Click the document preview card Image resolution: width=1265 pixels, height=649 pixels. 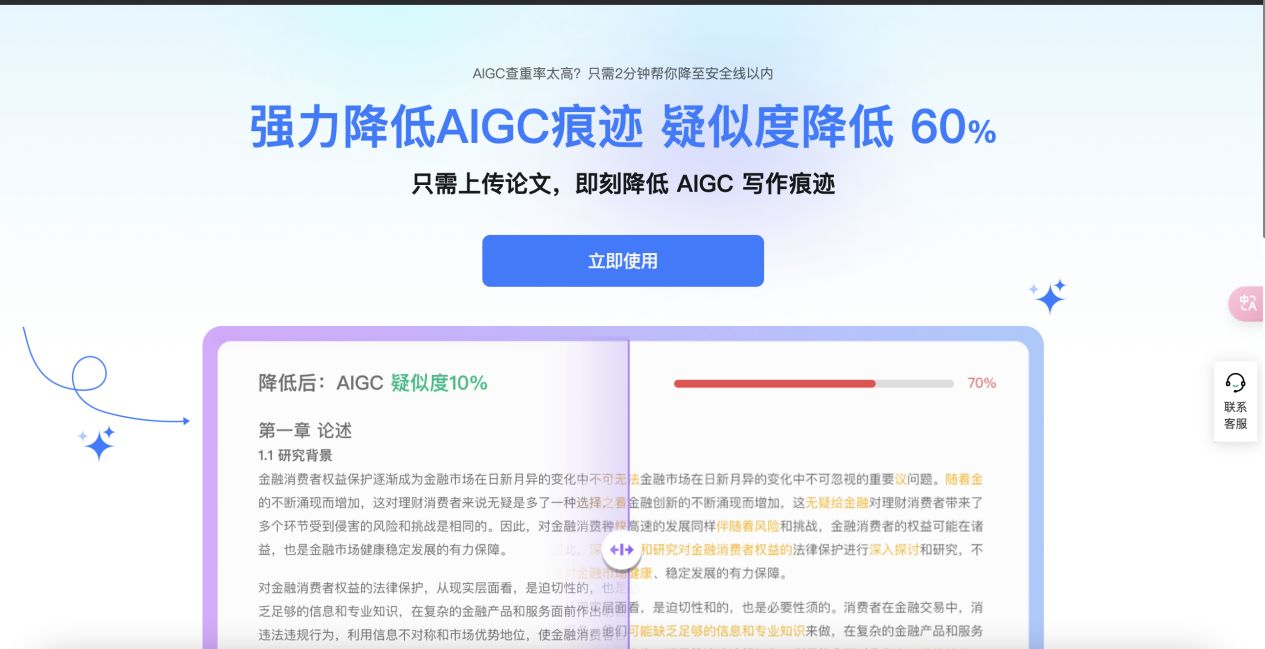pos(620,490)
